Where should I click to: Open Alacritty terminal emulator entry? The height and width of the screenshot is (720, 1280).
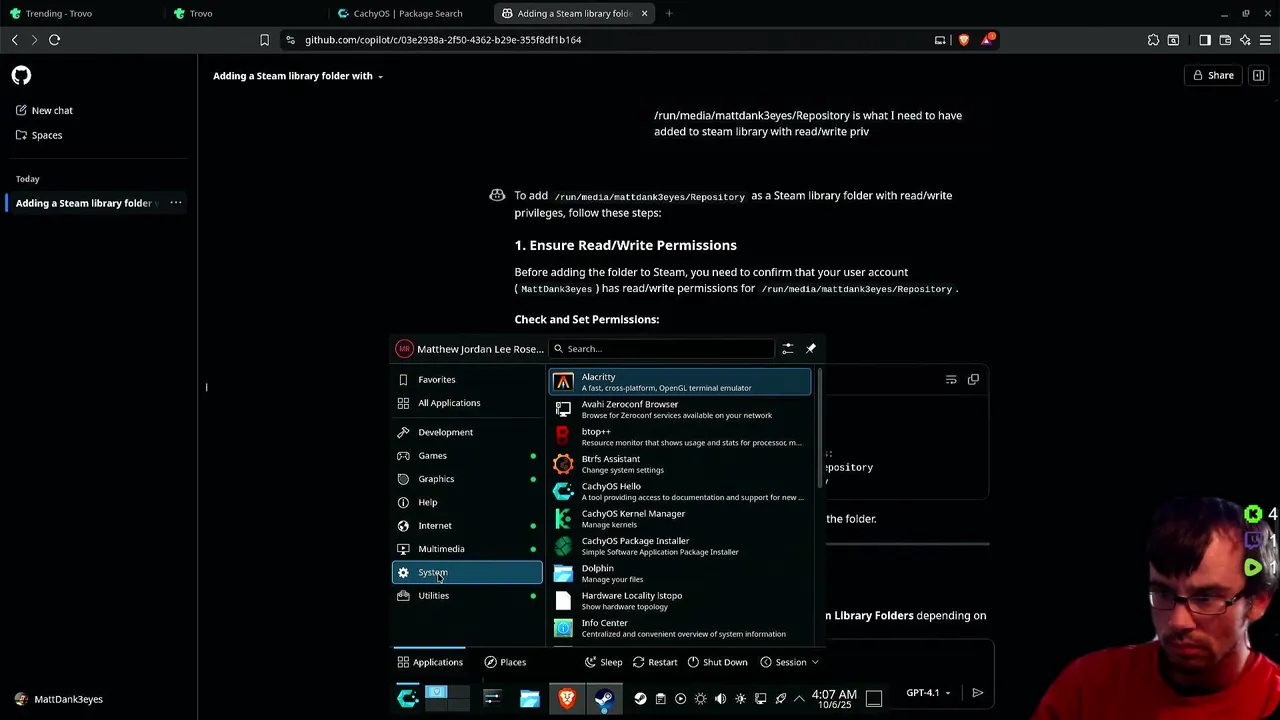[x=680, y=382]
